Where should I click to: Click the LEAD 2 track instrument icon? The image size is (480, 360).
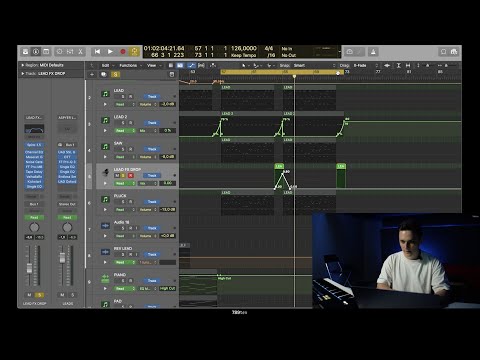105,120
